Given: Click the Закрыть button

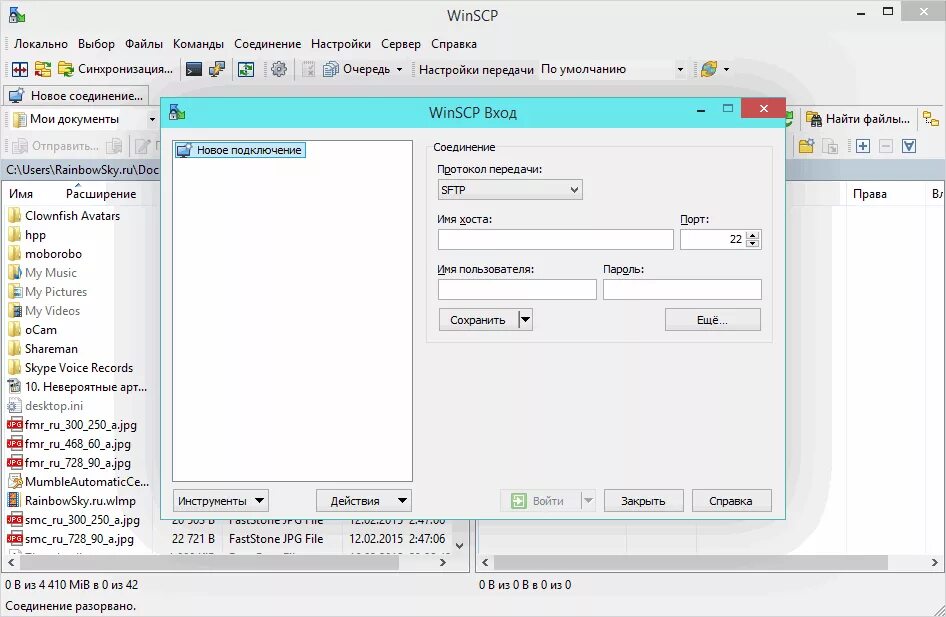Looking at the screenshot, I should [643, 501].
